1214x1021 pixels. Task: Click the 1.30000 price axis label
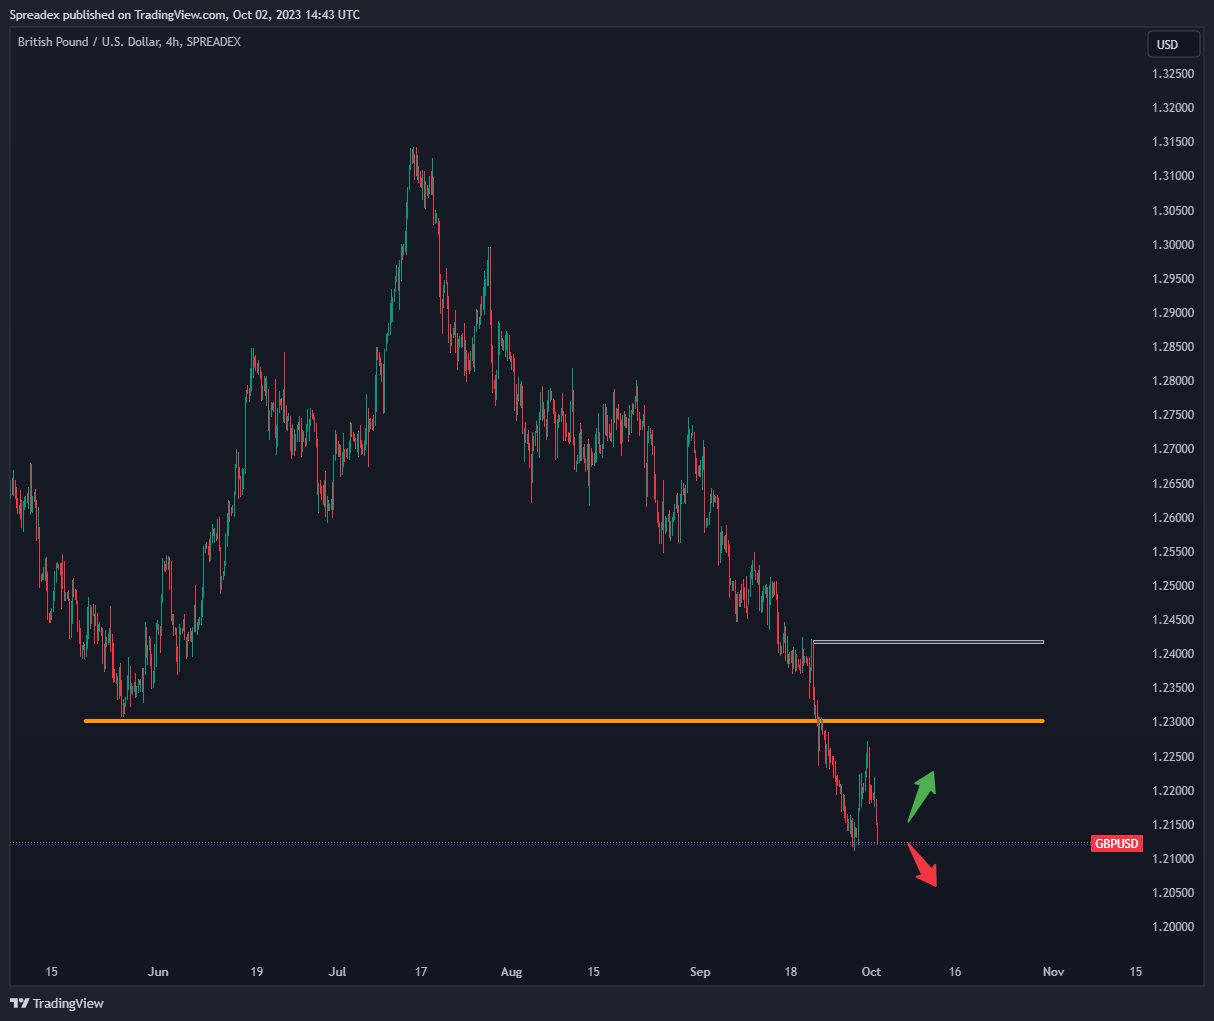[x=1172, y=245]
